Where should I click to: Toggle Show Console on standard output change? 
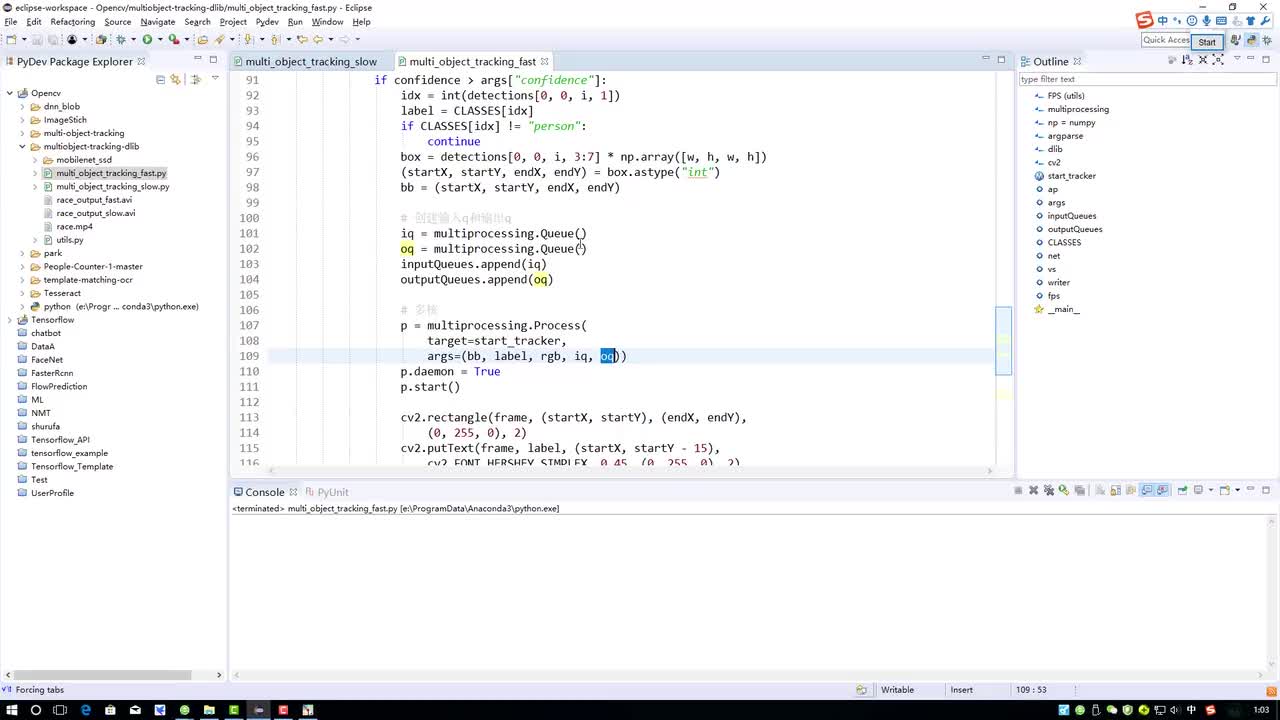click(1147, 491)
